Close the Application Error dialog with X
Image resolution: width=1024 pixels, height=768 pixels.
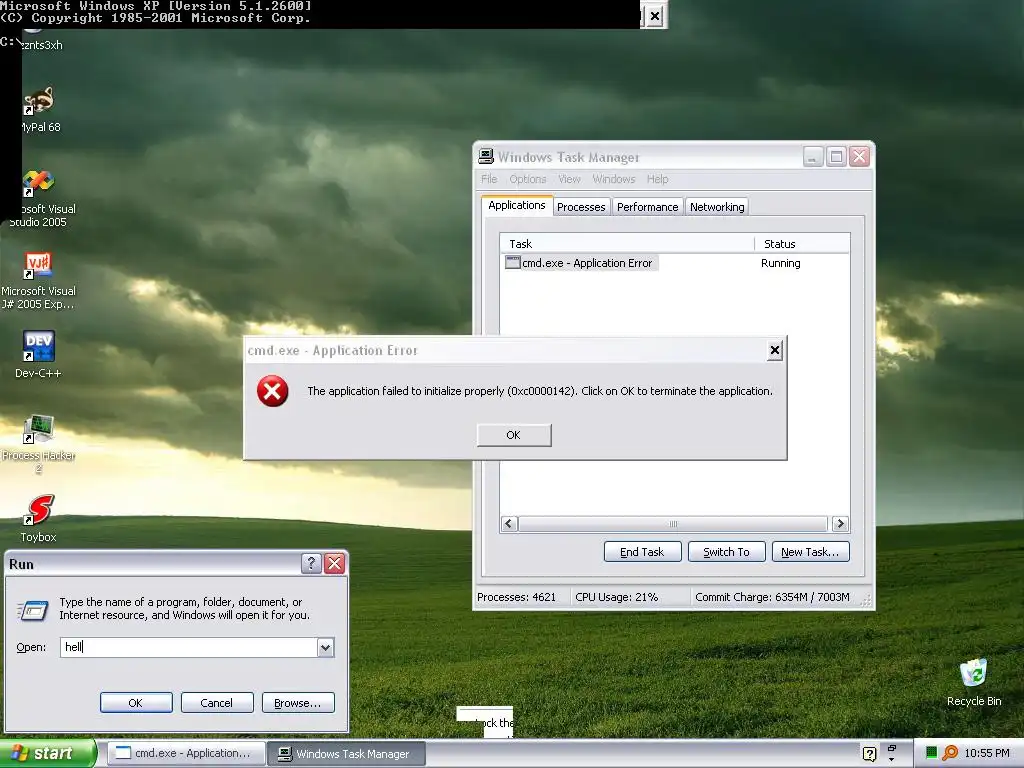click(x=775, y=351)
